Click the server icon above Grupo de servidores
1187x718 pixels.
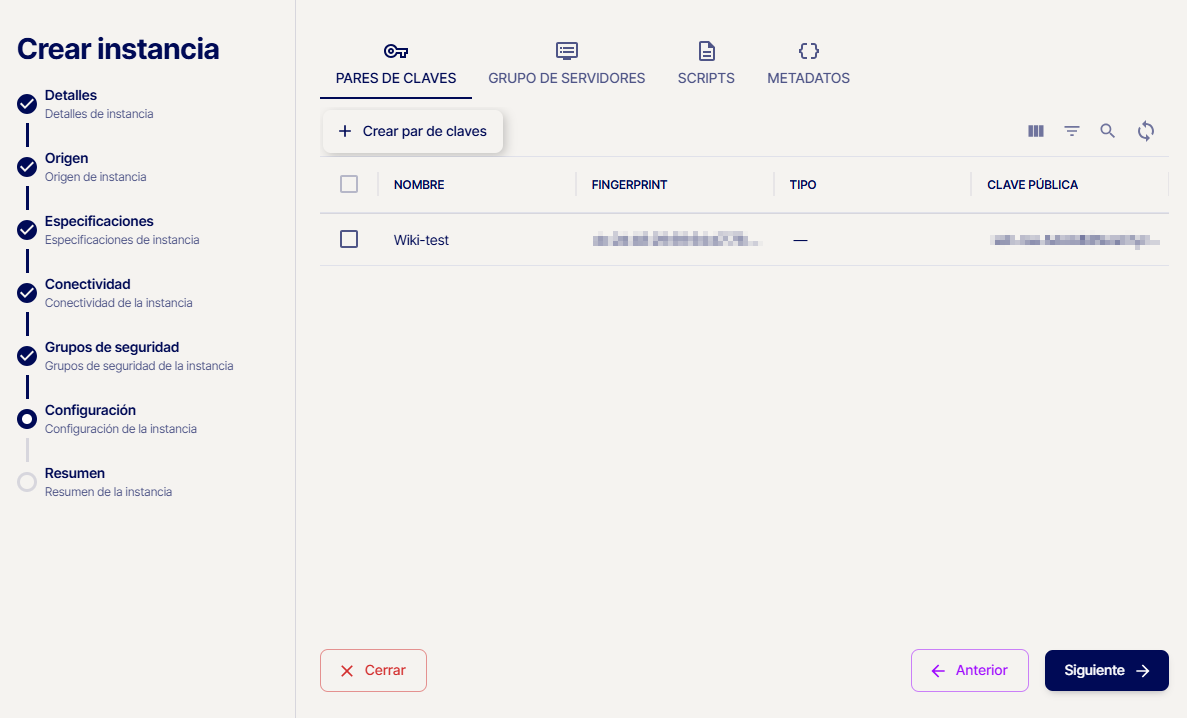[567, 51]
